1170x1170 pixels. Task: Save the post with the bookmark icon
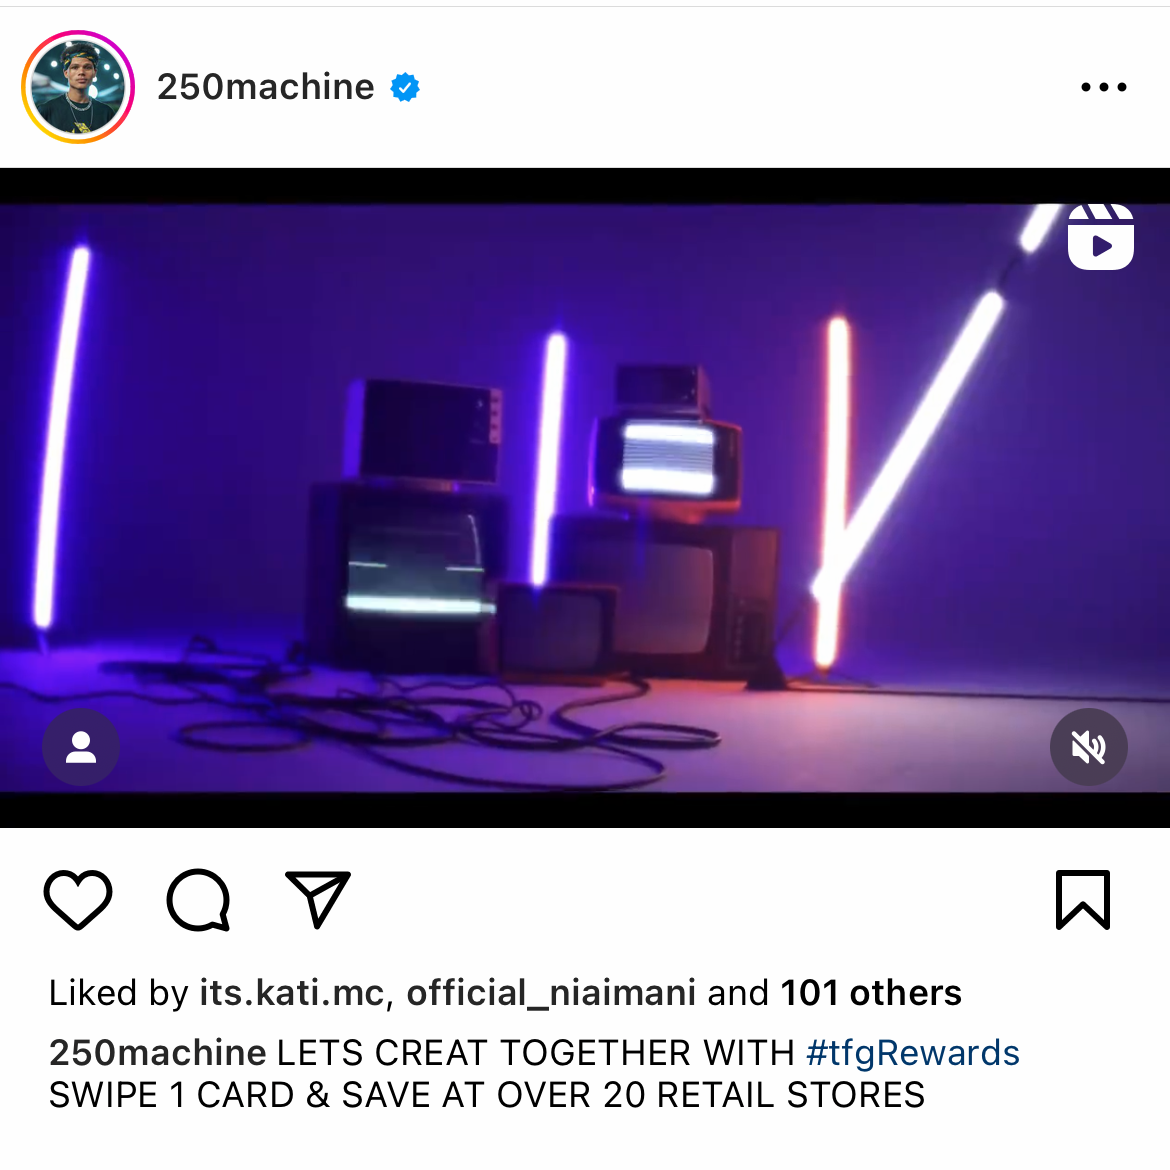[1083, 899]
